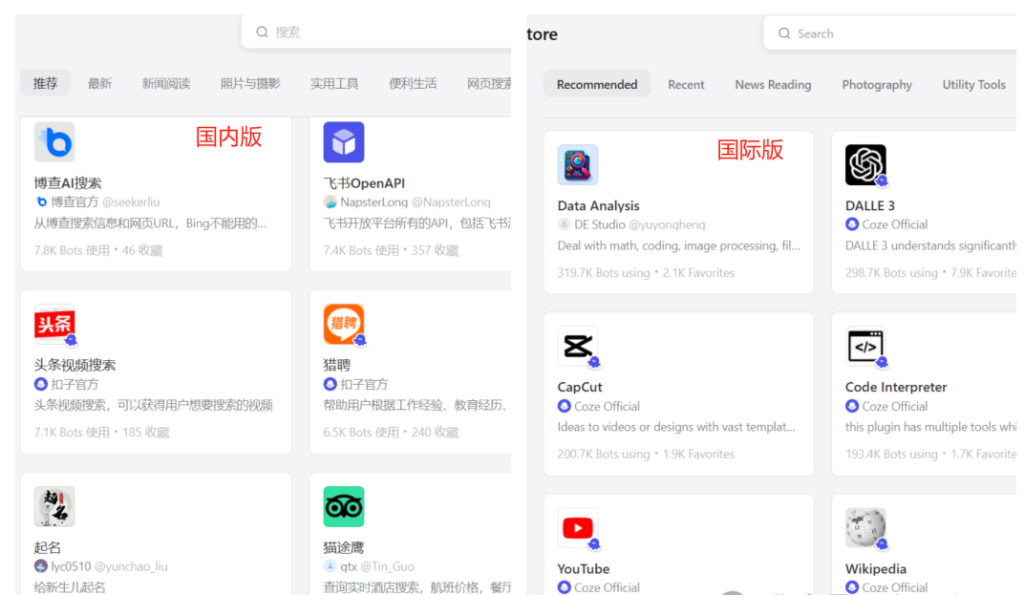The height and width of the screenshot is (595, 1024).
Task: Click 扣子官方 avatar under 猎聘
Action: [x=330, y=384]
